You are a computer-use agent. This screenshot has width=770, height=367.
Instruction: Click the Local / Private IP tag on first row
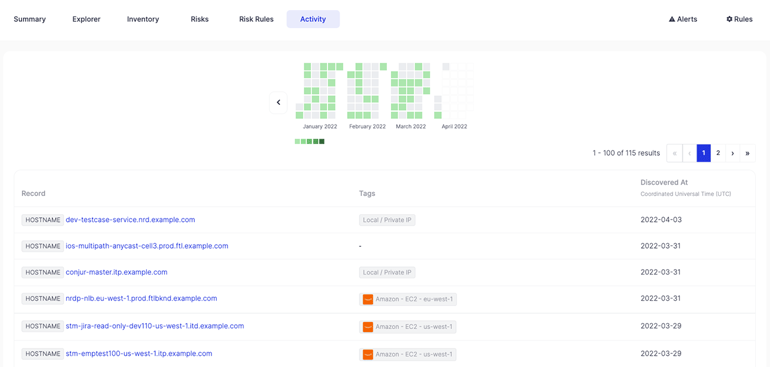[x=387, y=220]
